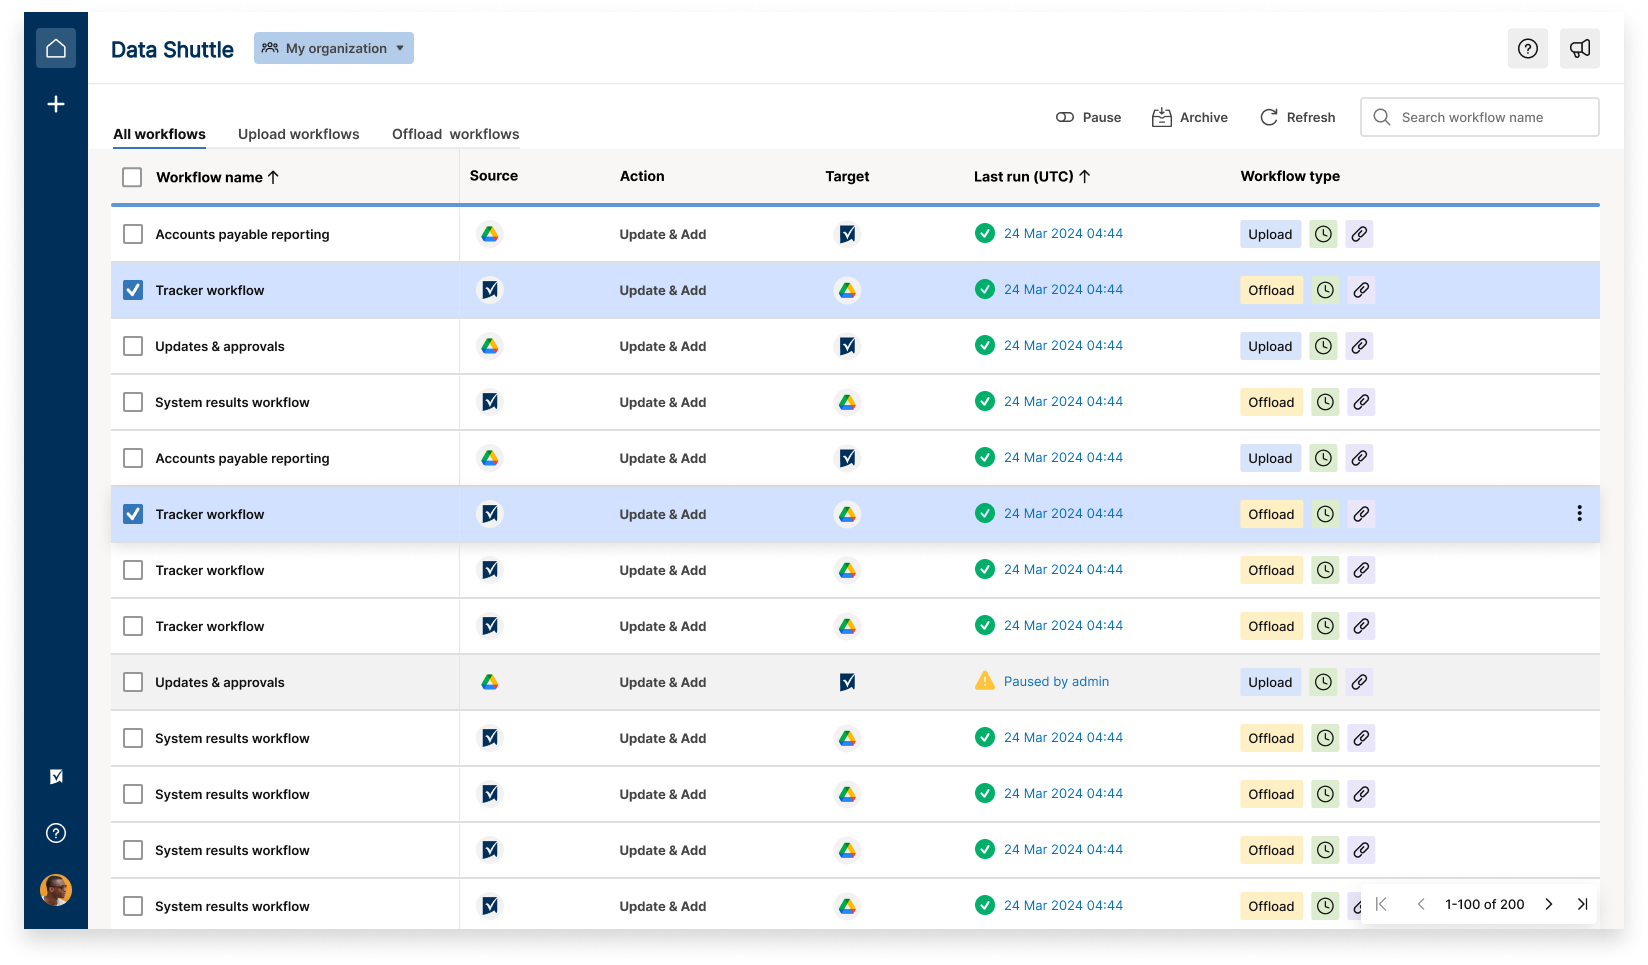
Task: Click the Google Drive source icon for Updates & approvals
Action: 490,346
